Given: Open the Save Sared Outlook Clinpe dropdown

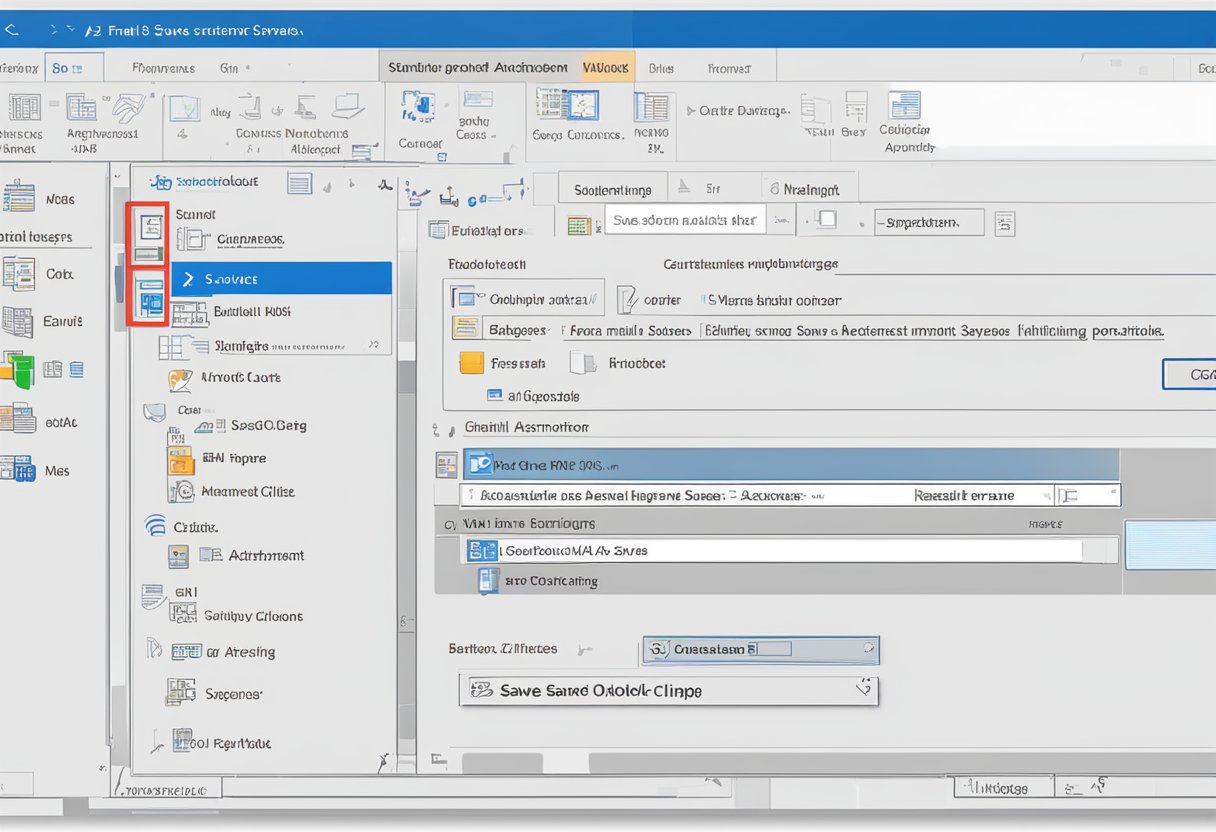Looking at the screenshot, I should click(862, 689).
